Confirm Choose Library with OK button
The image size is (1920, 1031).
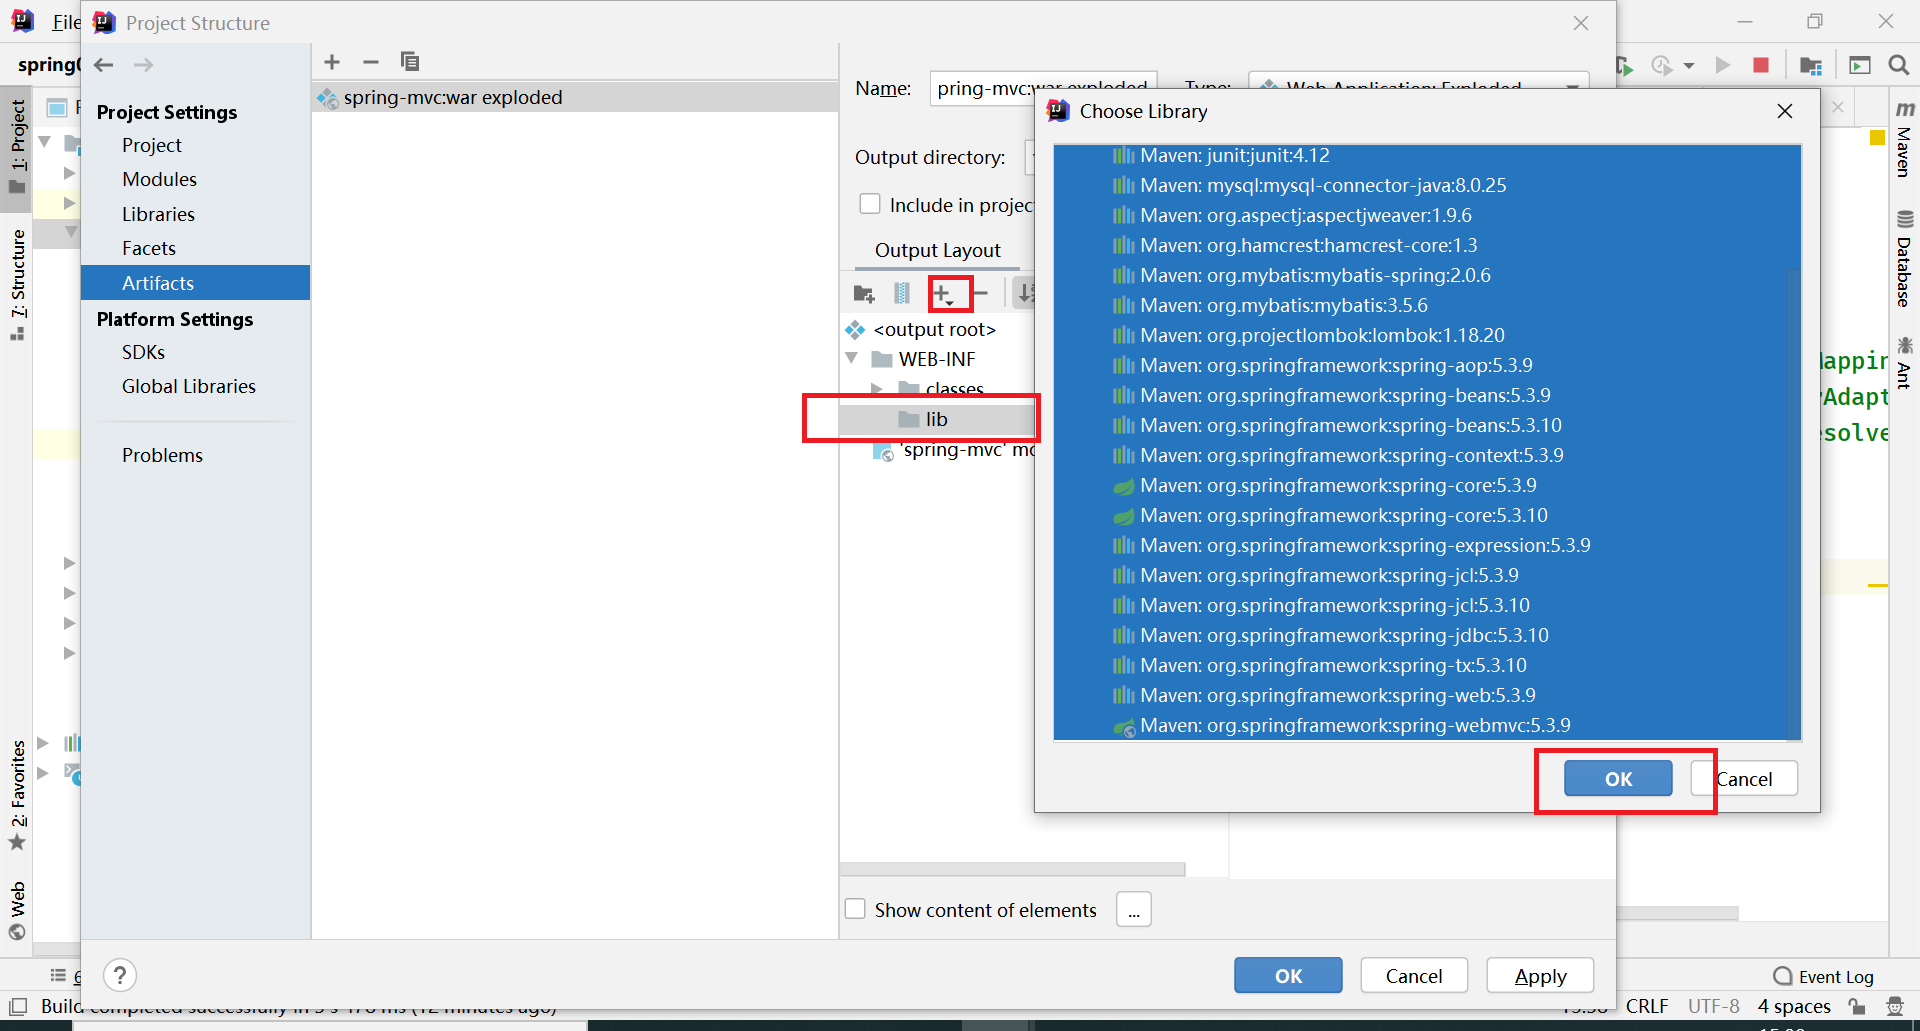[1618, 779]
